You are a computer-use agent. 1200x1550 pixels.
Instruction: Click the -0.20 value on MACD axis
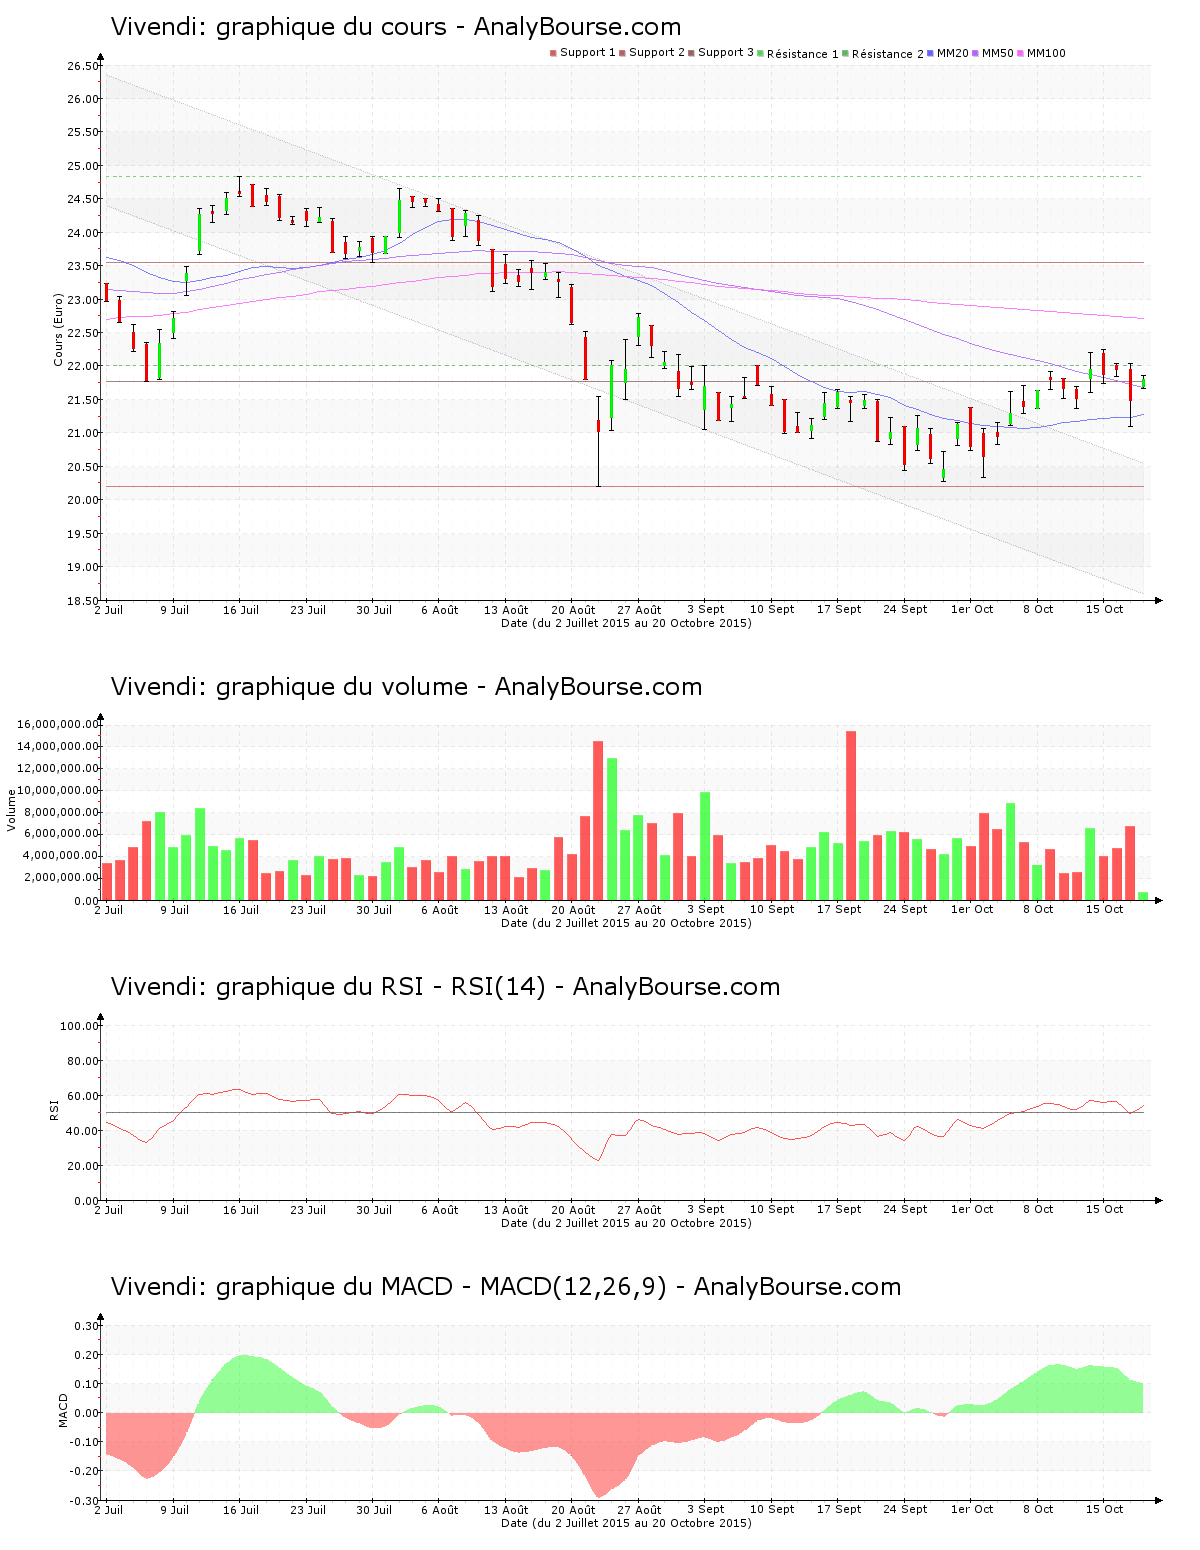pos(85,1471)
